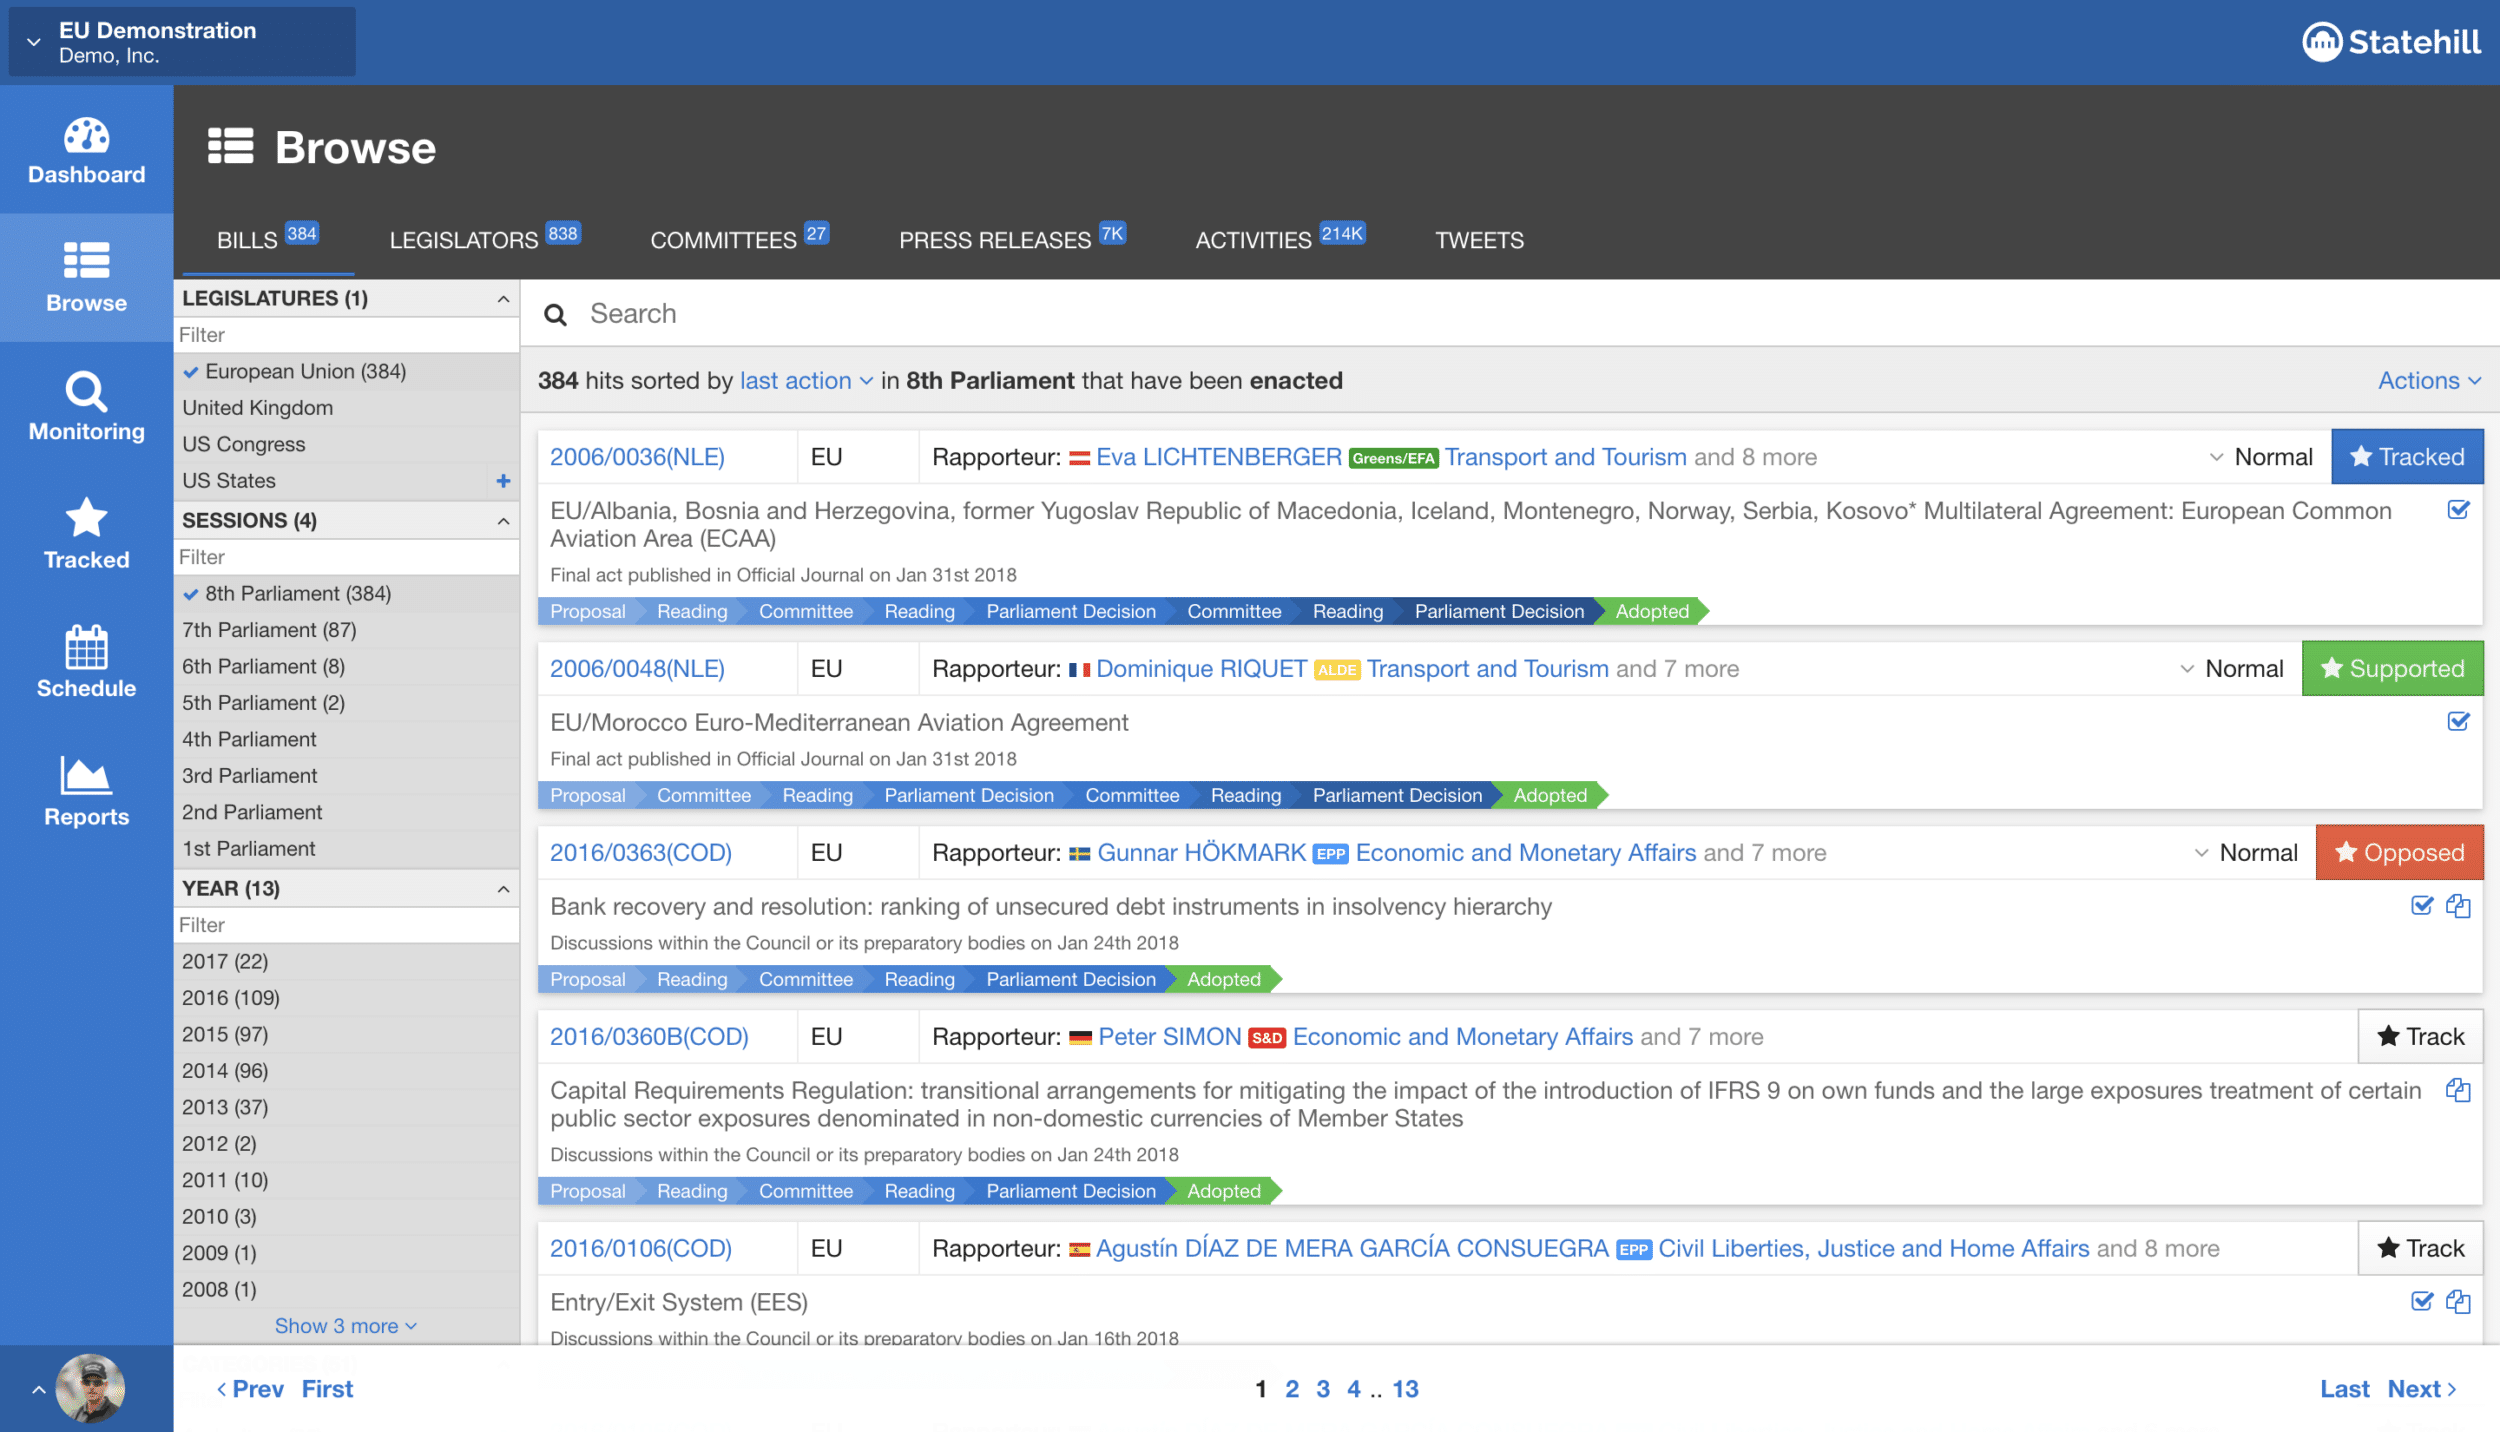Click Adopted stage of 2006/0048(NLE) progress bar
Image resolution: width=2500 pixels, height=1432 pixels.
pyautogui.click(x=1550, y=795)
